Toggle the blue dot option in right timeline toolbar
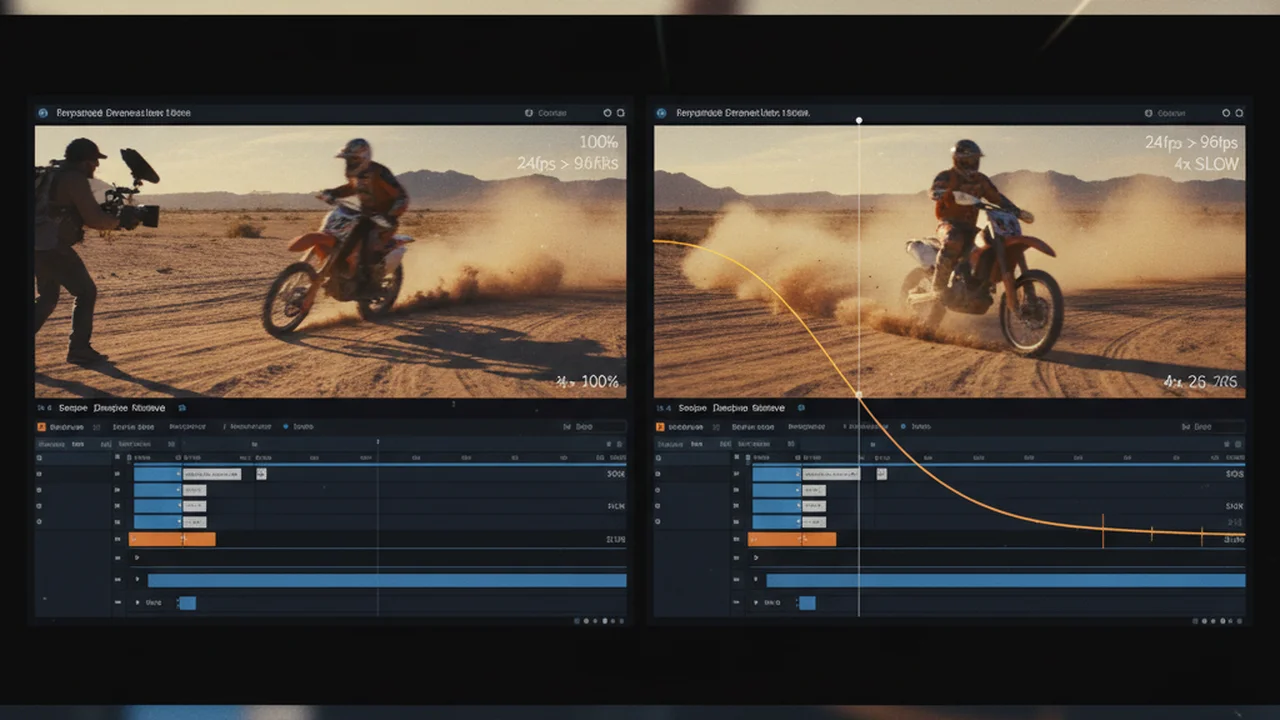 pos(904,426)
